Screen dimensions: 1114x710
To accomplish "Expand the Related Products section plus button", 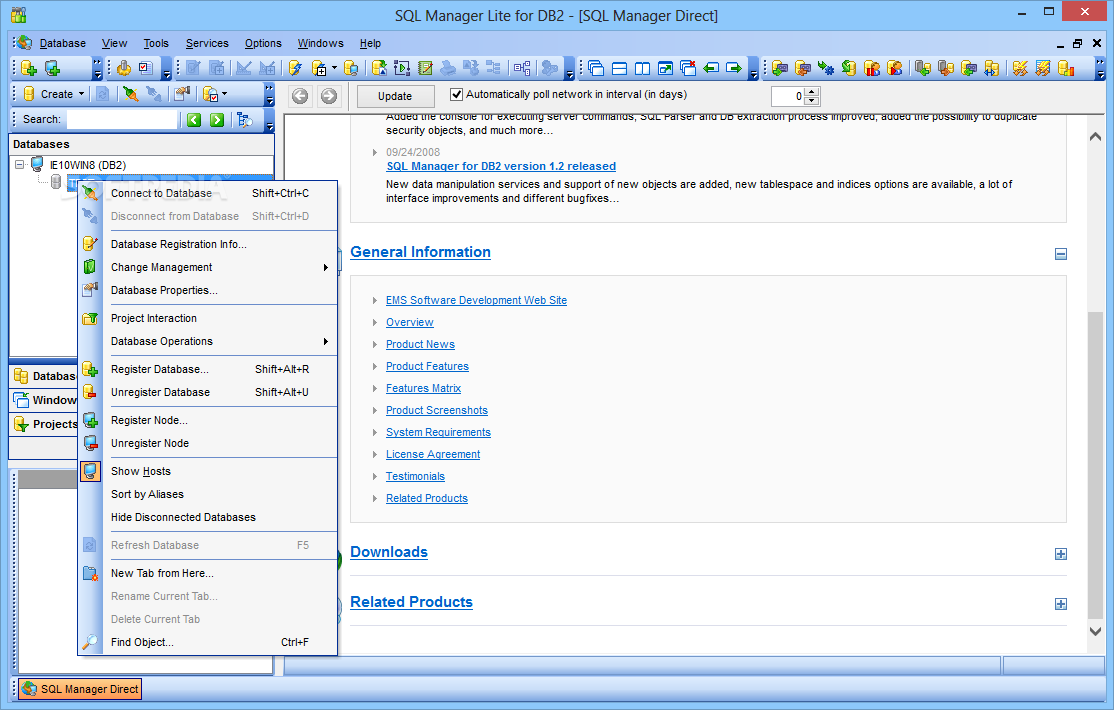I will [1061, 604].
